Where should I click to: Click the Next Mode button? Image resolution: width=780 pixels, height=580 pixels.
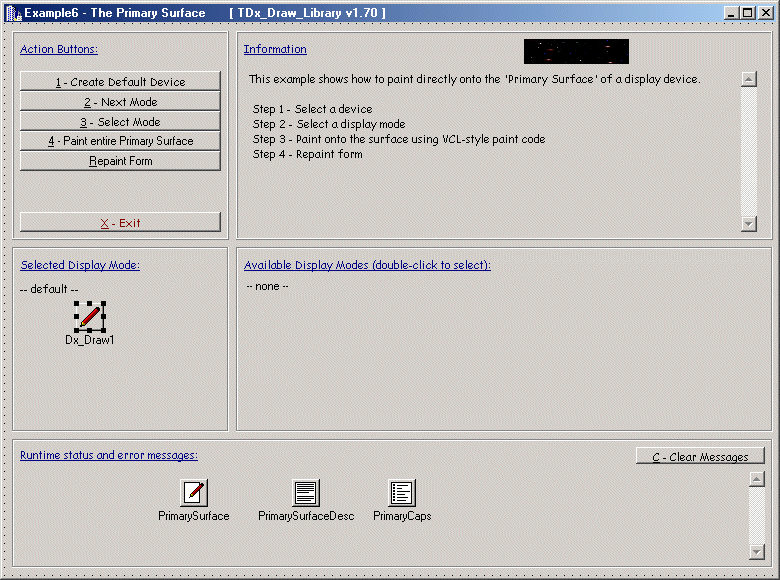pos(120,102)
